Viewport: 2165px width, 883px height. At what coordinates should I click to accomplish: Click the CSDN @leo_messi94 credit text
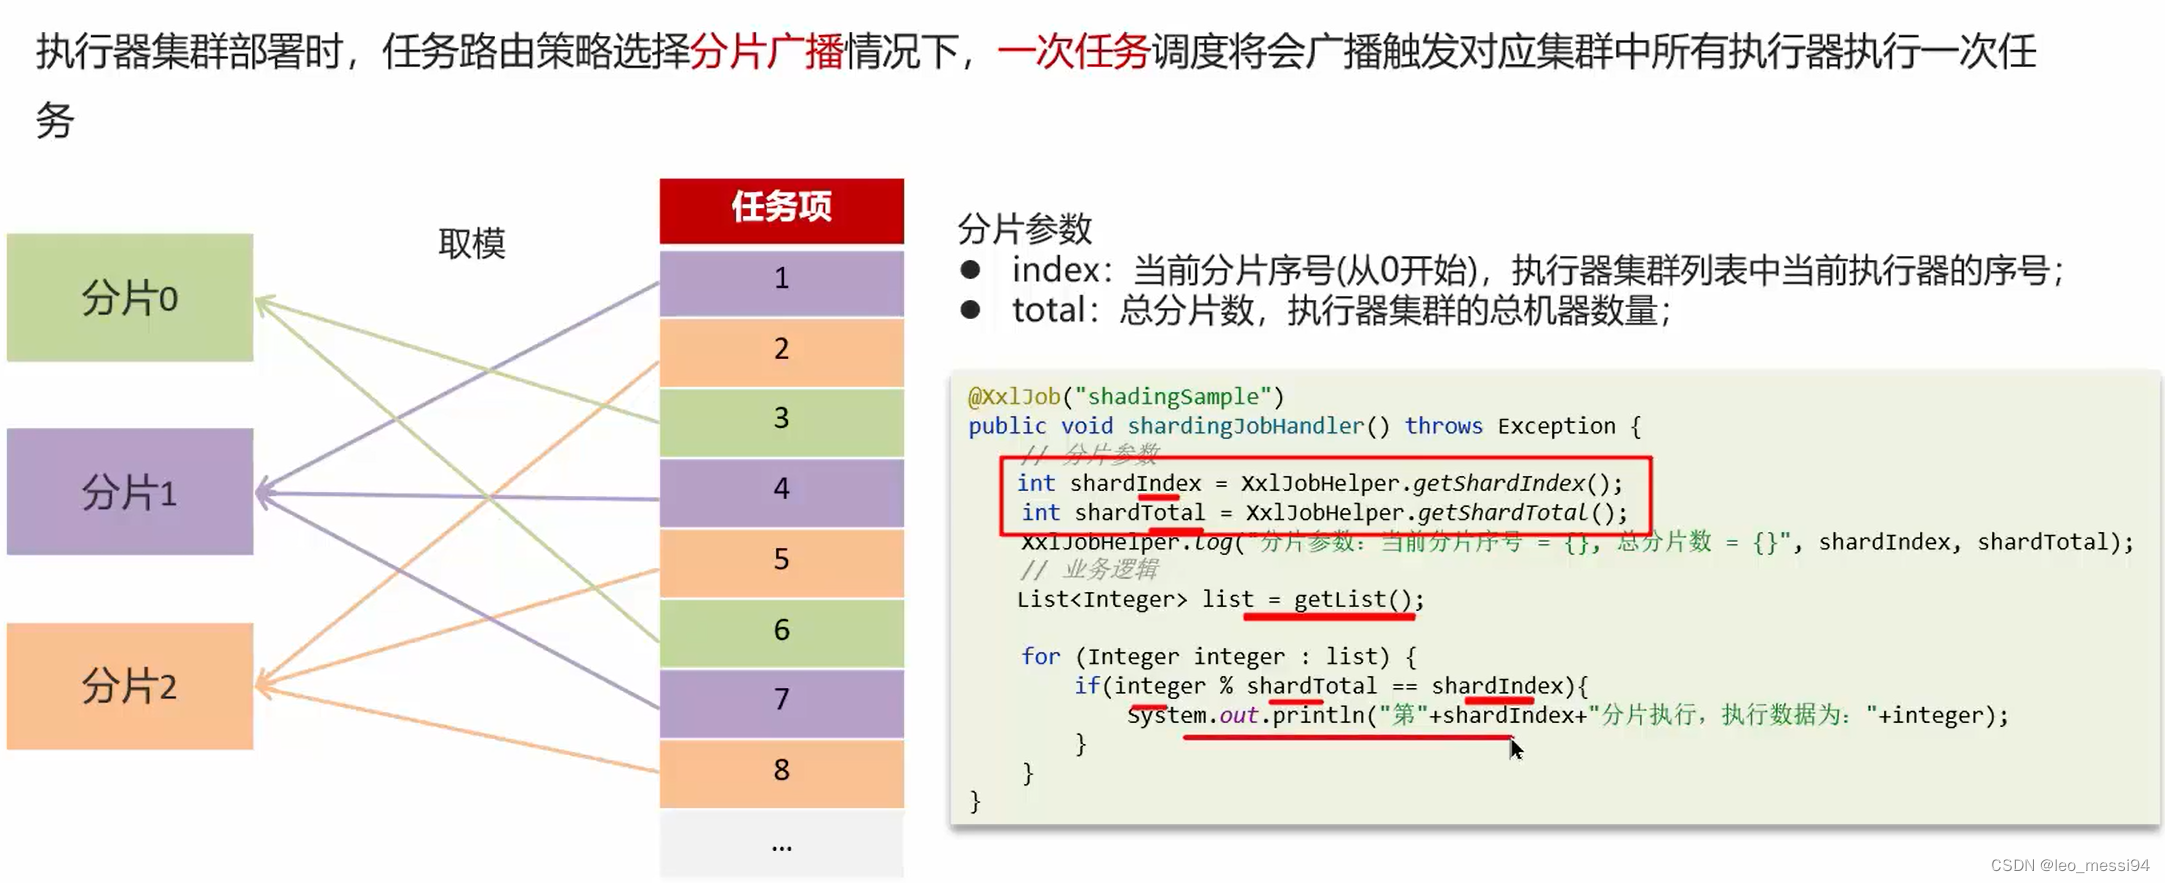click(x=2069, y=865)
